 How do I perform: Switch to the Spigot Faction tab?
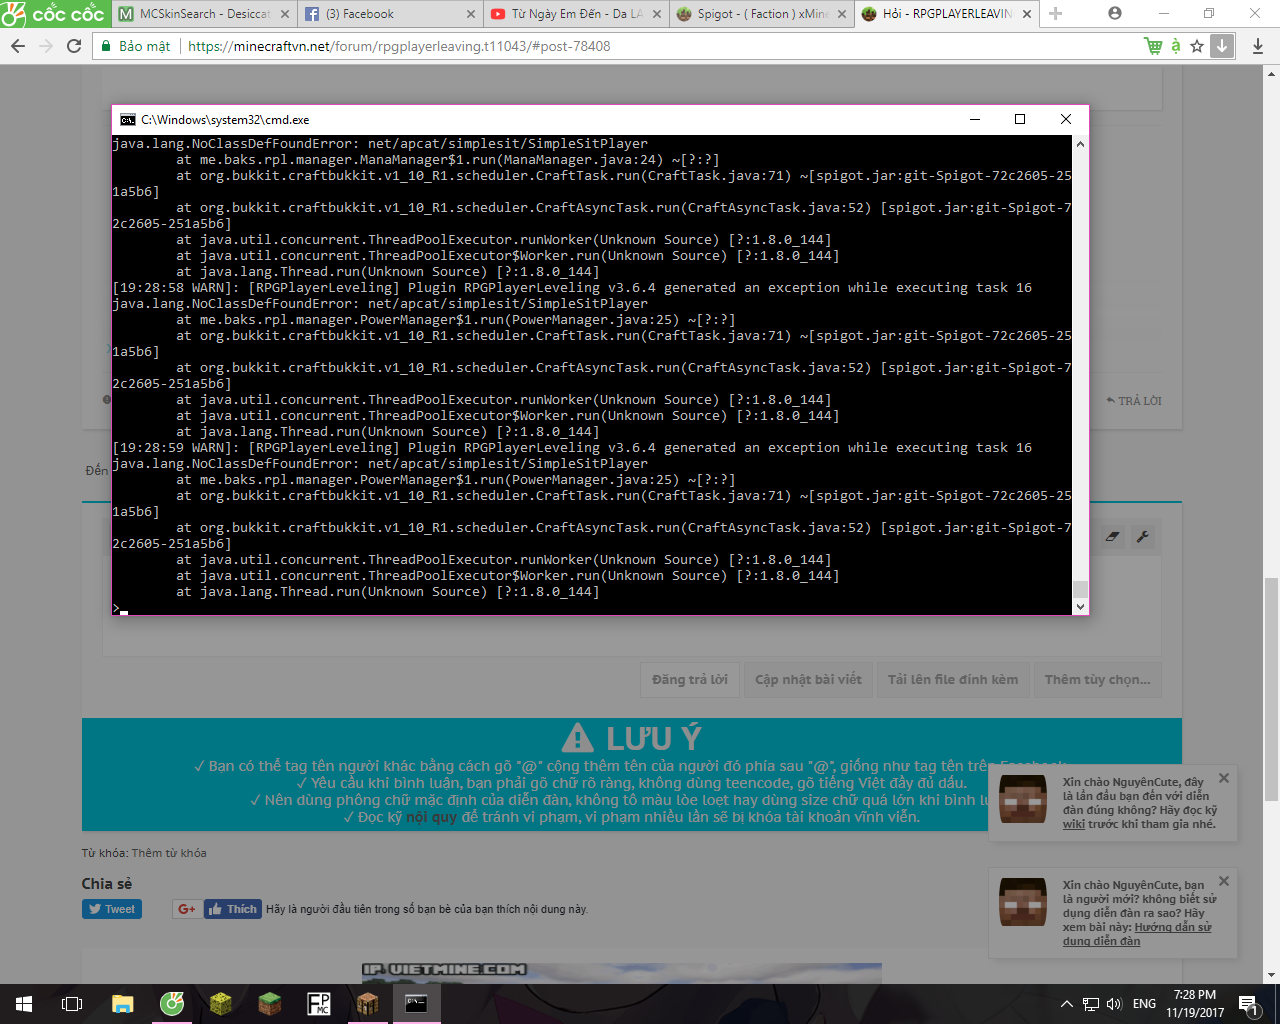point(761,14)
